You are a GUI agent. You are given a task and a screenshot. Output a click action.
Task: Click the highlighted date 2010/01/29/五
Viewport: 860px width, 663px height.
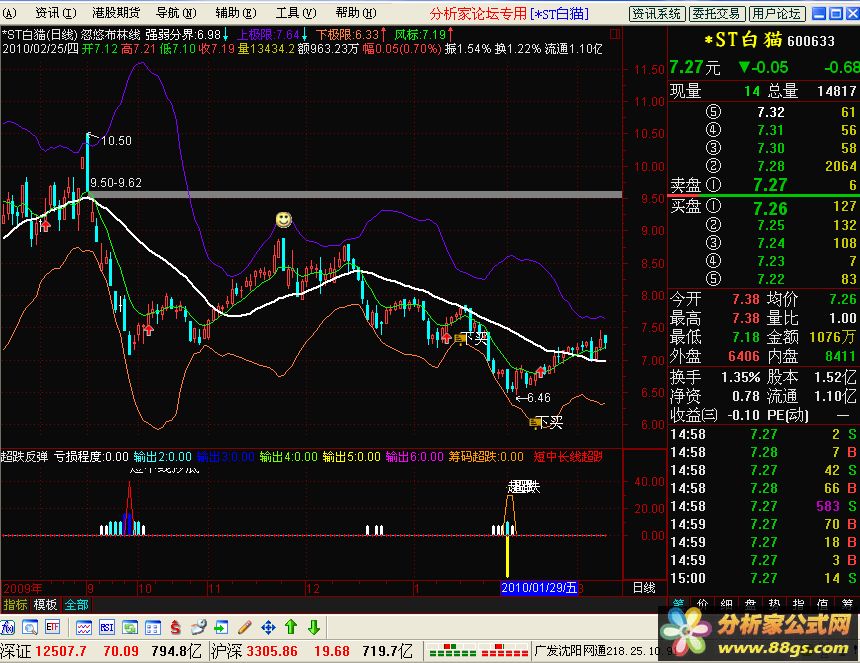click(x=539, y=588)
